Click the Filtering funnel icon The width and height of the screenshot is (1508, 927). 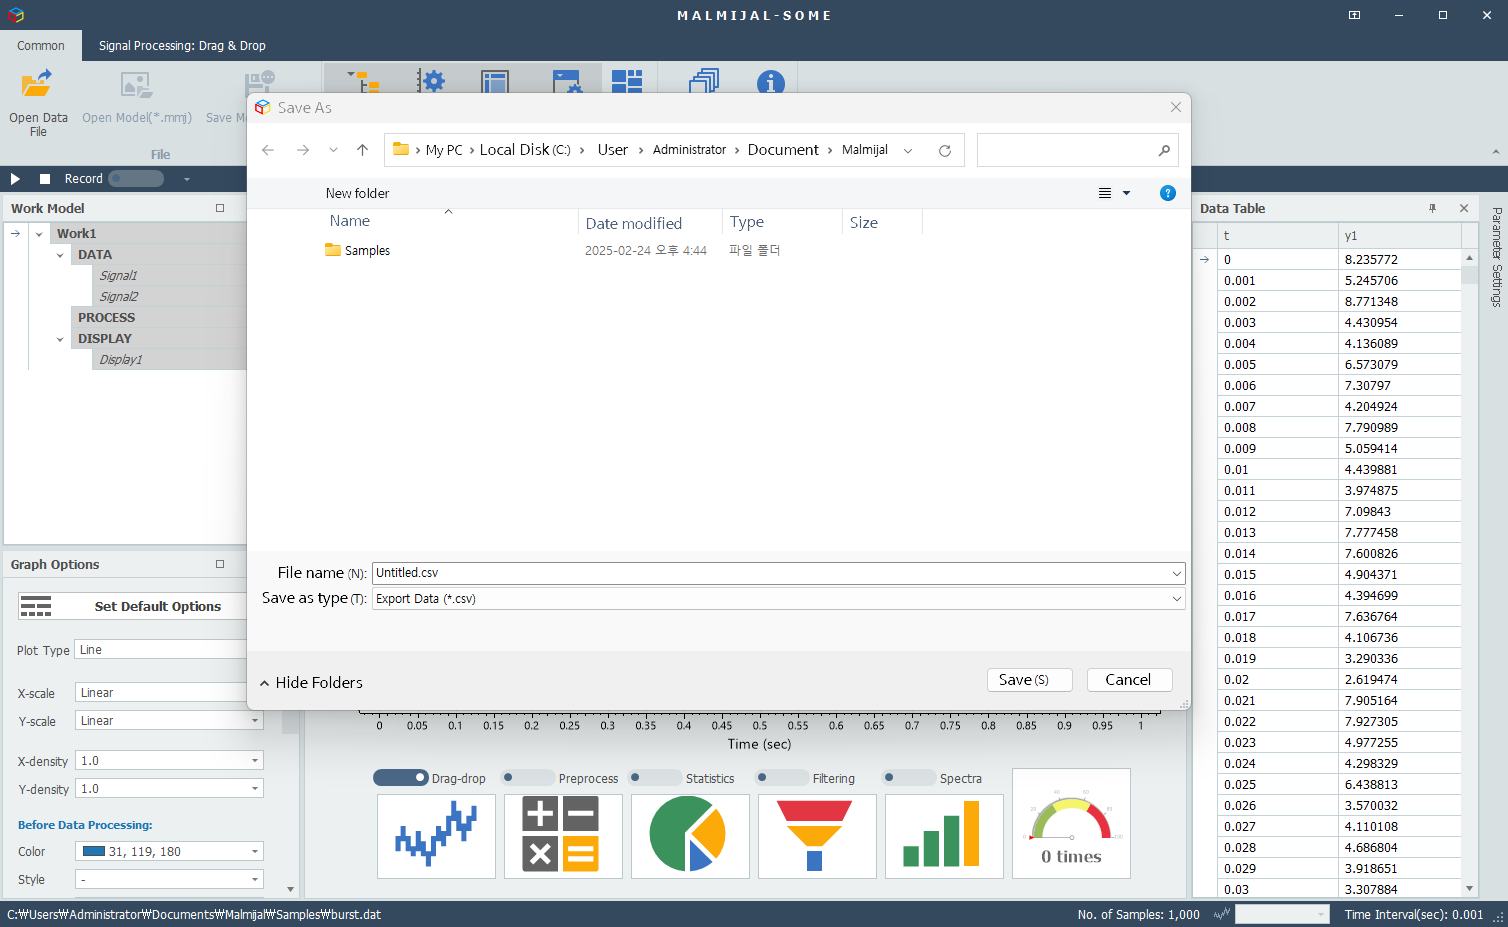click(x=816, y=836)
